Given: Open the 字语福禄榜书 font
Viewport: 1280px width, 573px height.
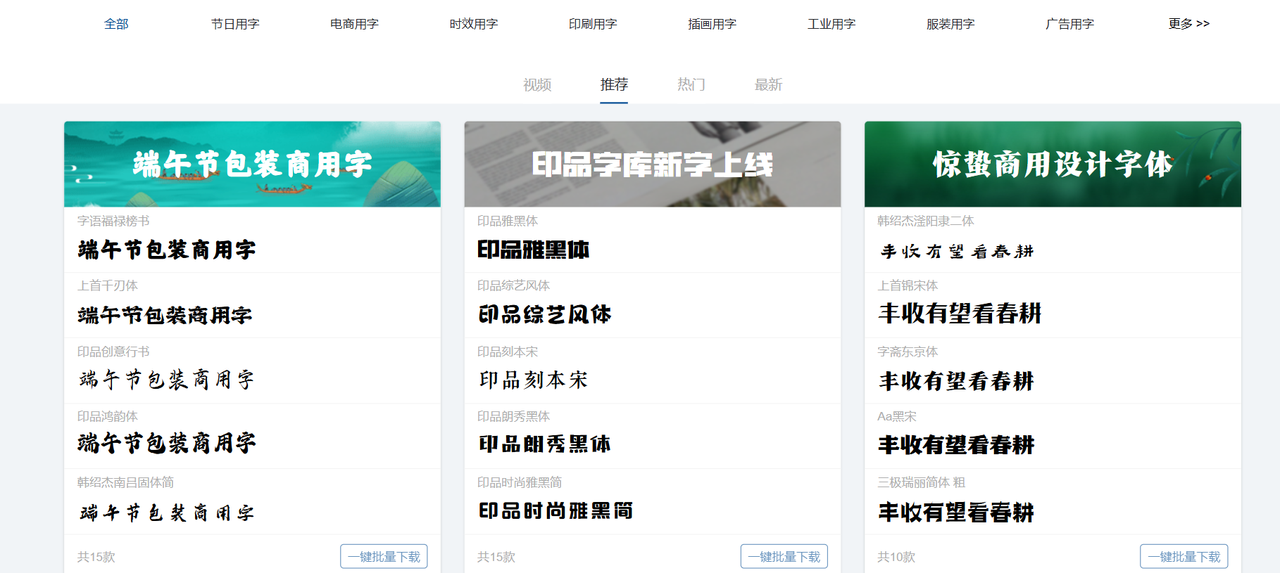Looking at the screenshot, I should 166,249.
